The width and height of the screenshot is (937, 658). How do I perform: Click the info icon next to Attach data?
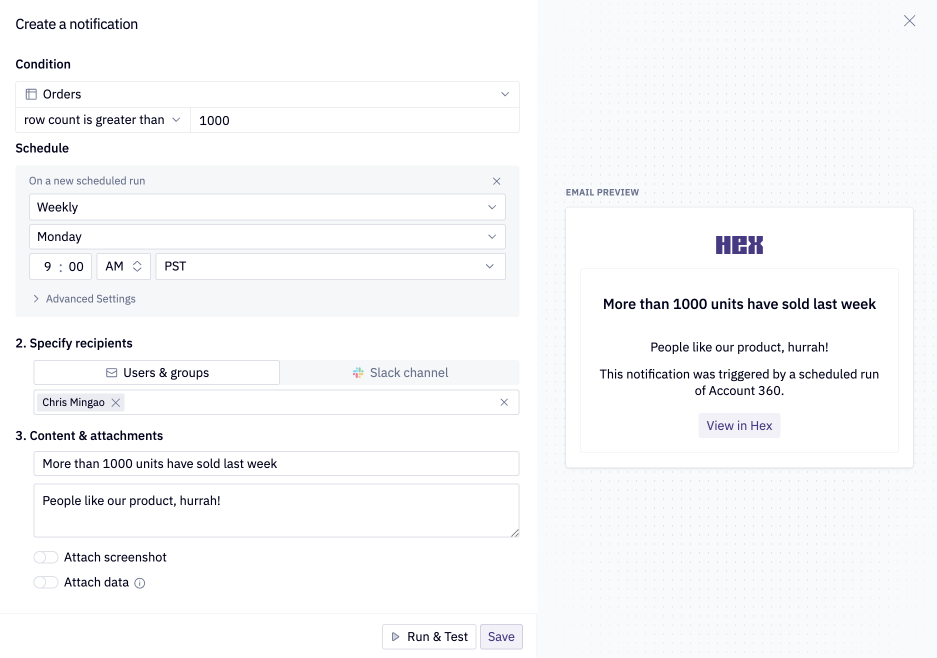pyautogui.click(x=139, y=583)
